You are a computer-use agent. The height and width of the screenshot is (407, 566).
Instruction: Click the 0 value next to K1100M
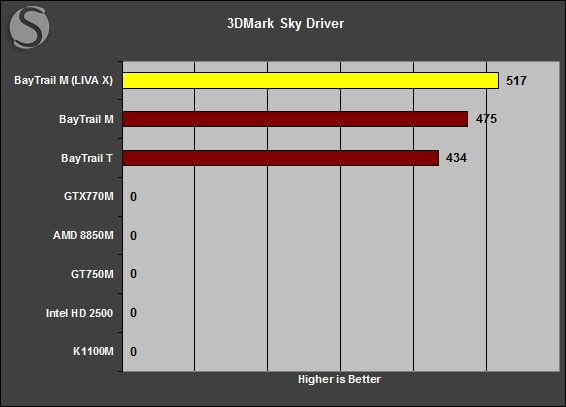pyautogui.click(x=134, y=352)
